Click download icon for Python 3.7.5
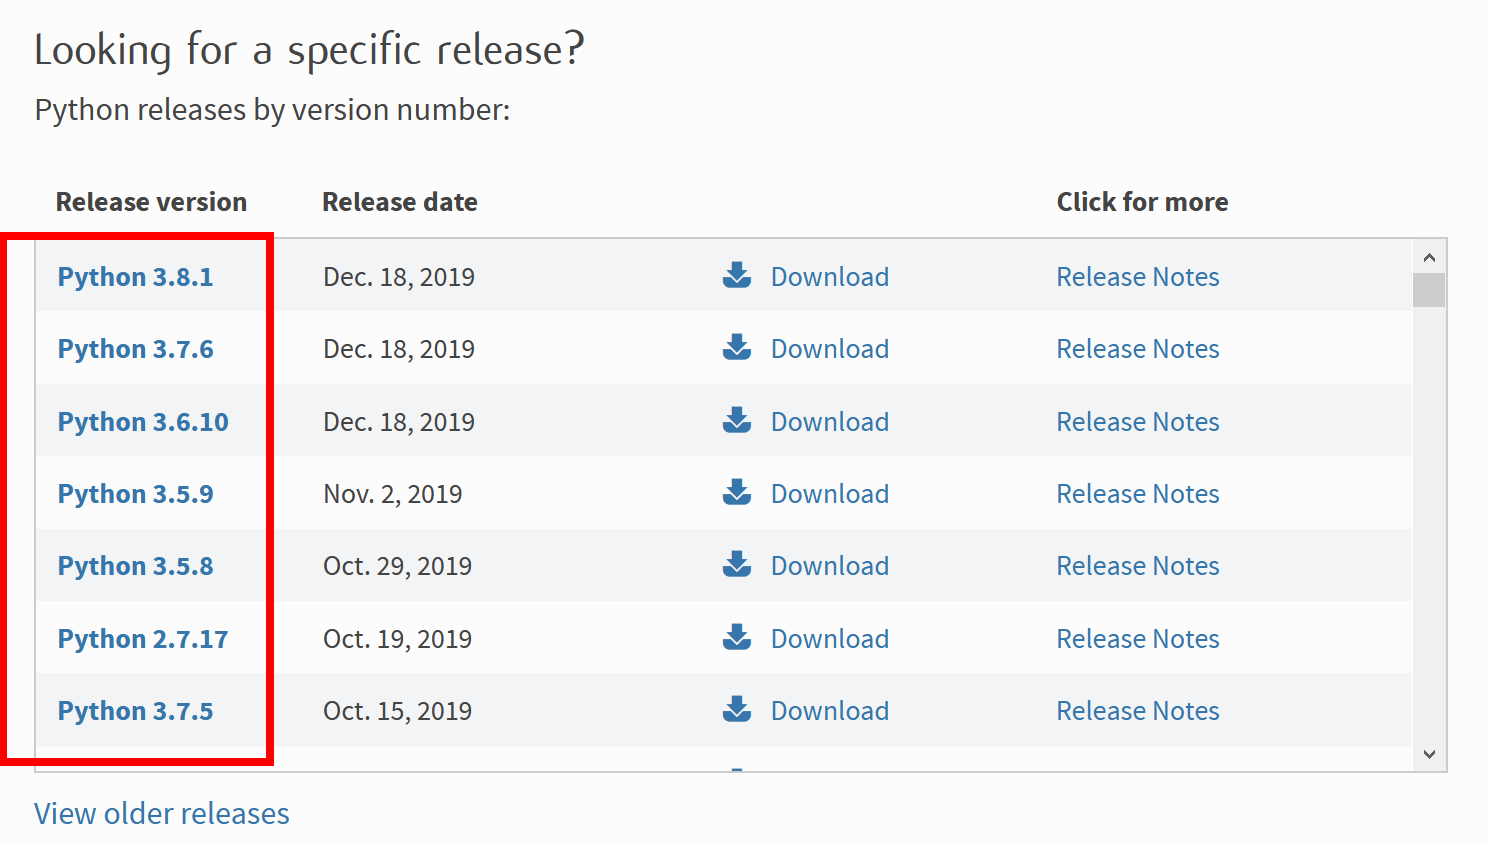Image resolution: width=1488 pixels, height=843 pixels. [737, 709]
